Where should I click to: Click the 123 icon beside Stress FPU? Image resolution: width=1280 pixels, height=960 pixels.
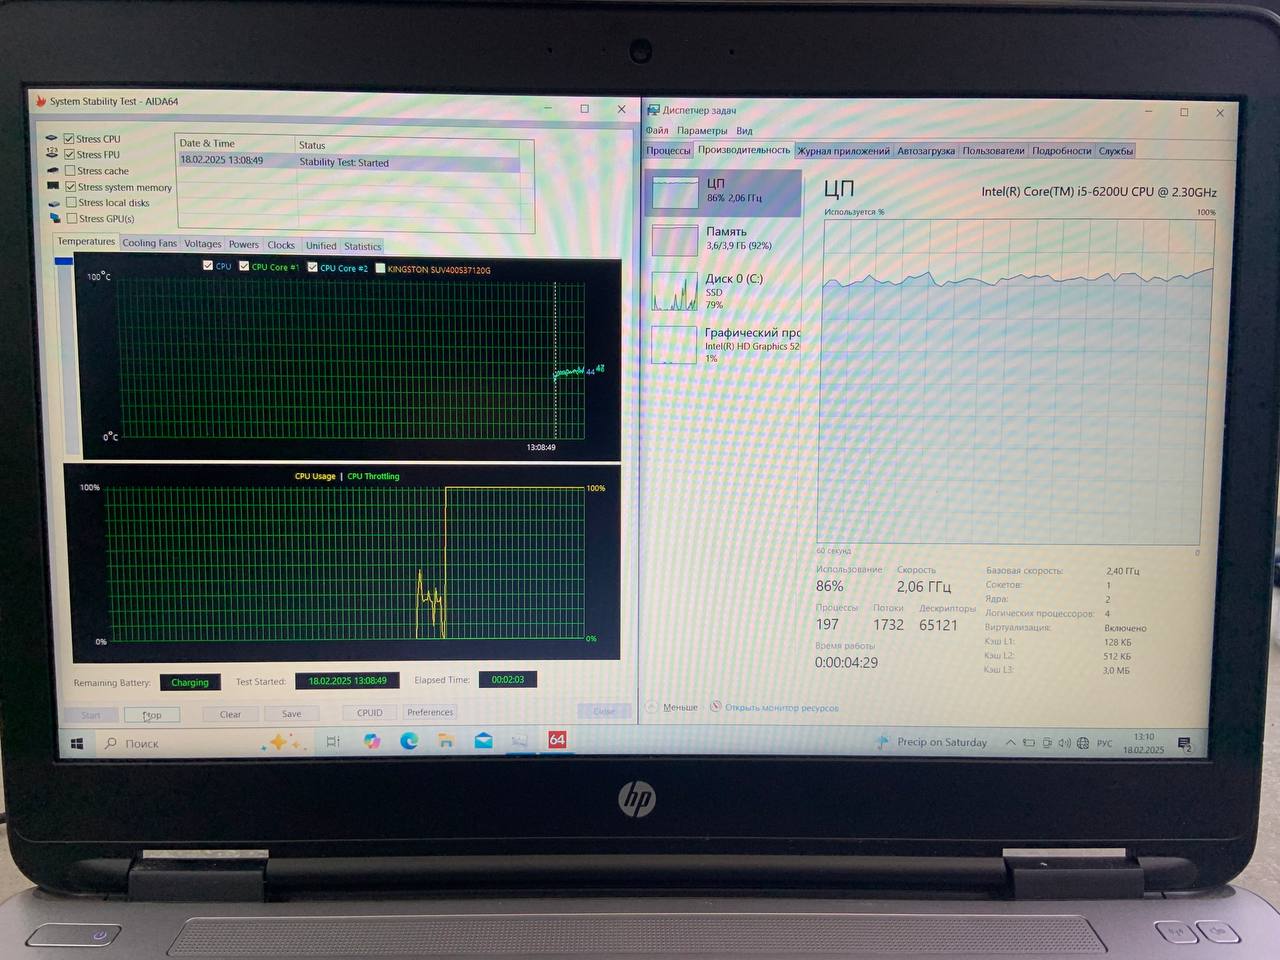pyautogui.click(x=52, y=154)
